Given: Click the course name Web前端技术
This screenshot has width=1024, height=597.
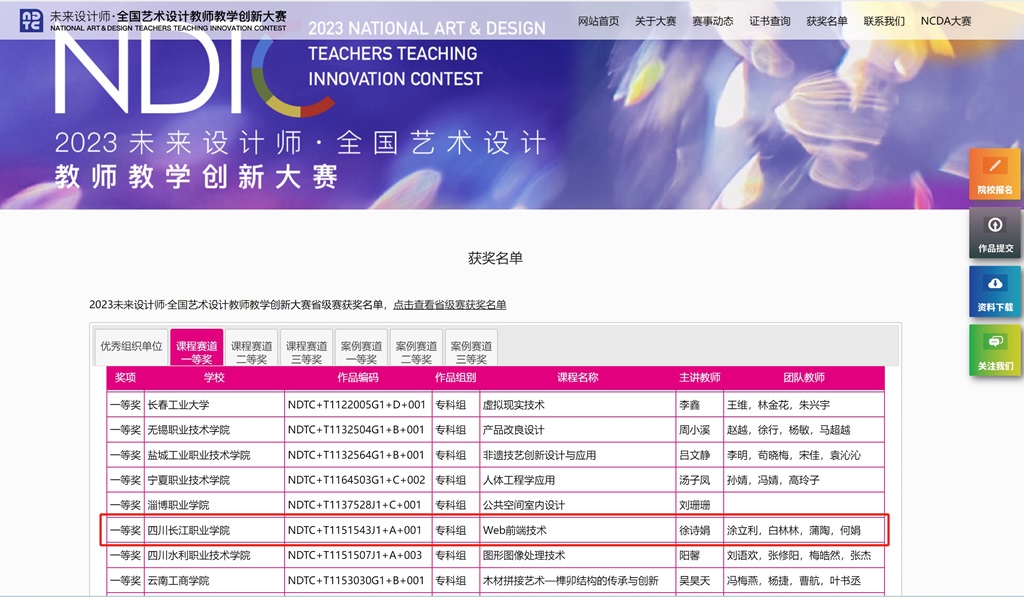Looking at the screenshot, I should [x=515, y=530].
